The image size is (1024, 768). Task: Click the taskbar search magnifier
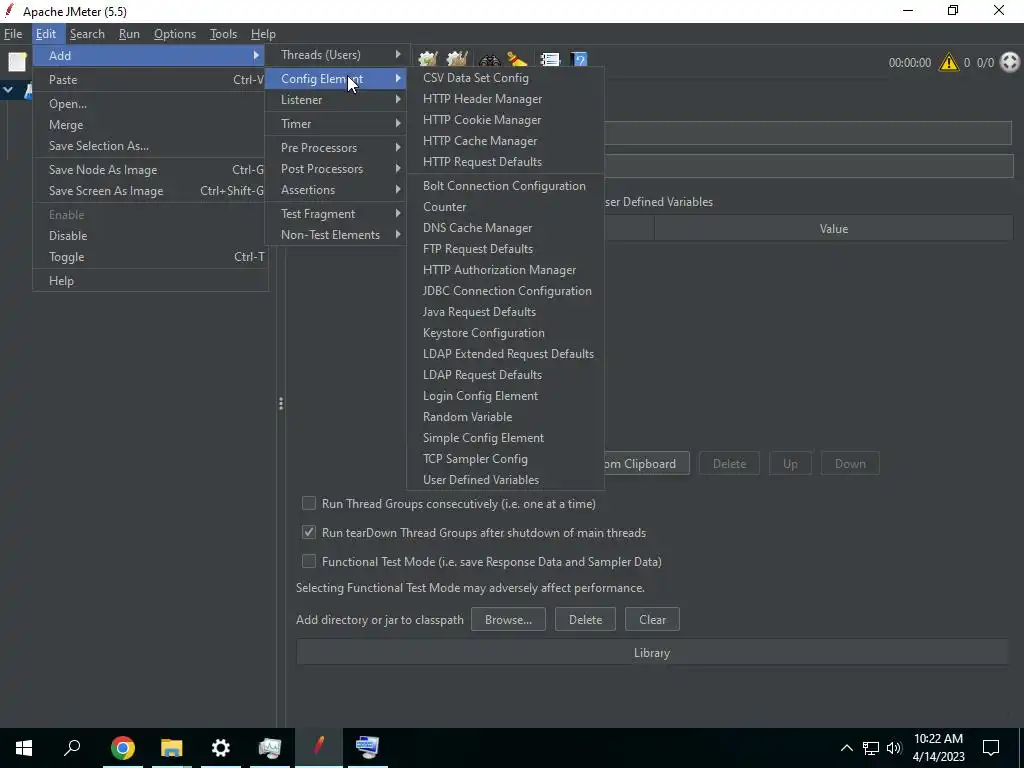(72, 747)
